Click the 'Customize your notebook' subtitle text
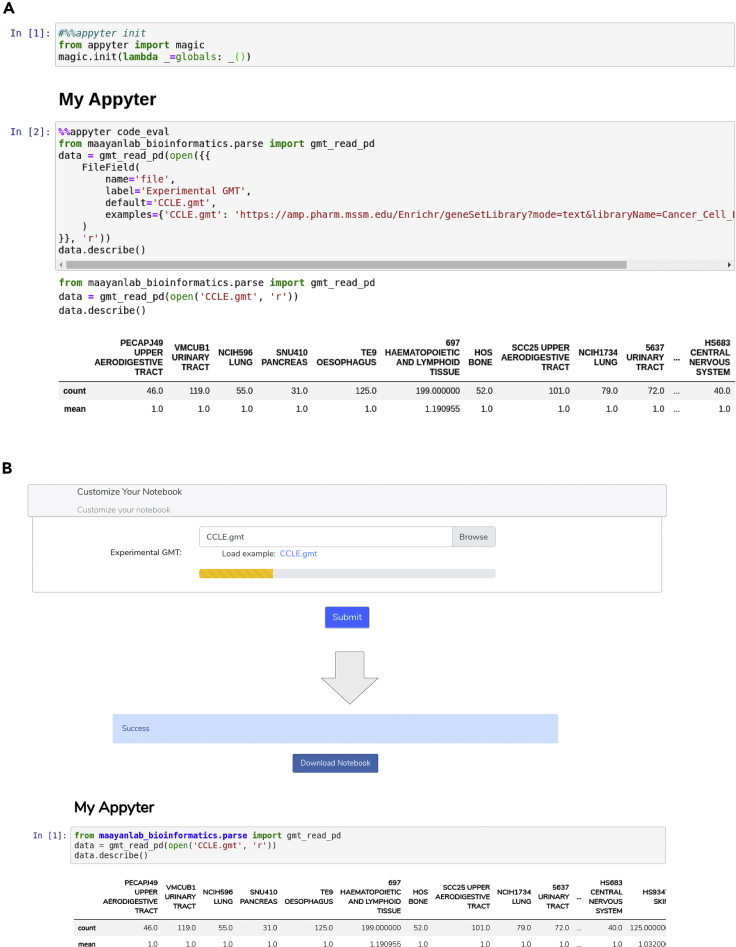The image size is (736, 947). (123, 510)
